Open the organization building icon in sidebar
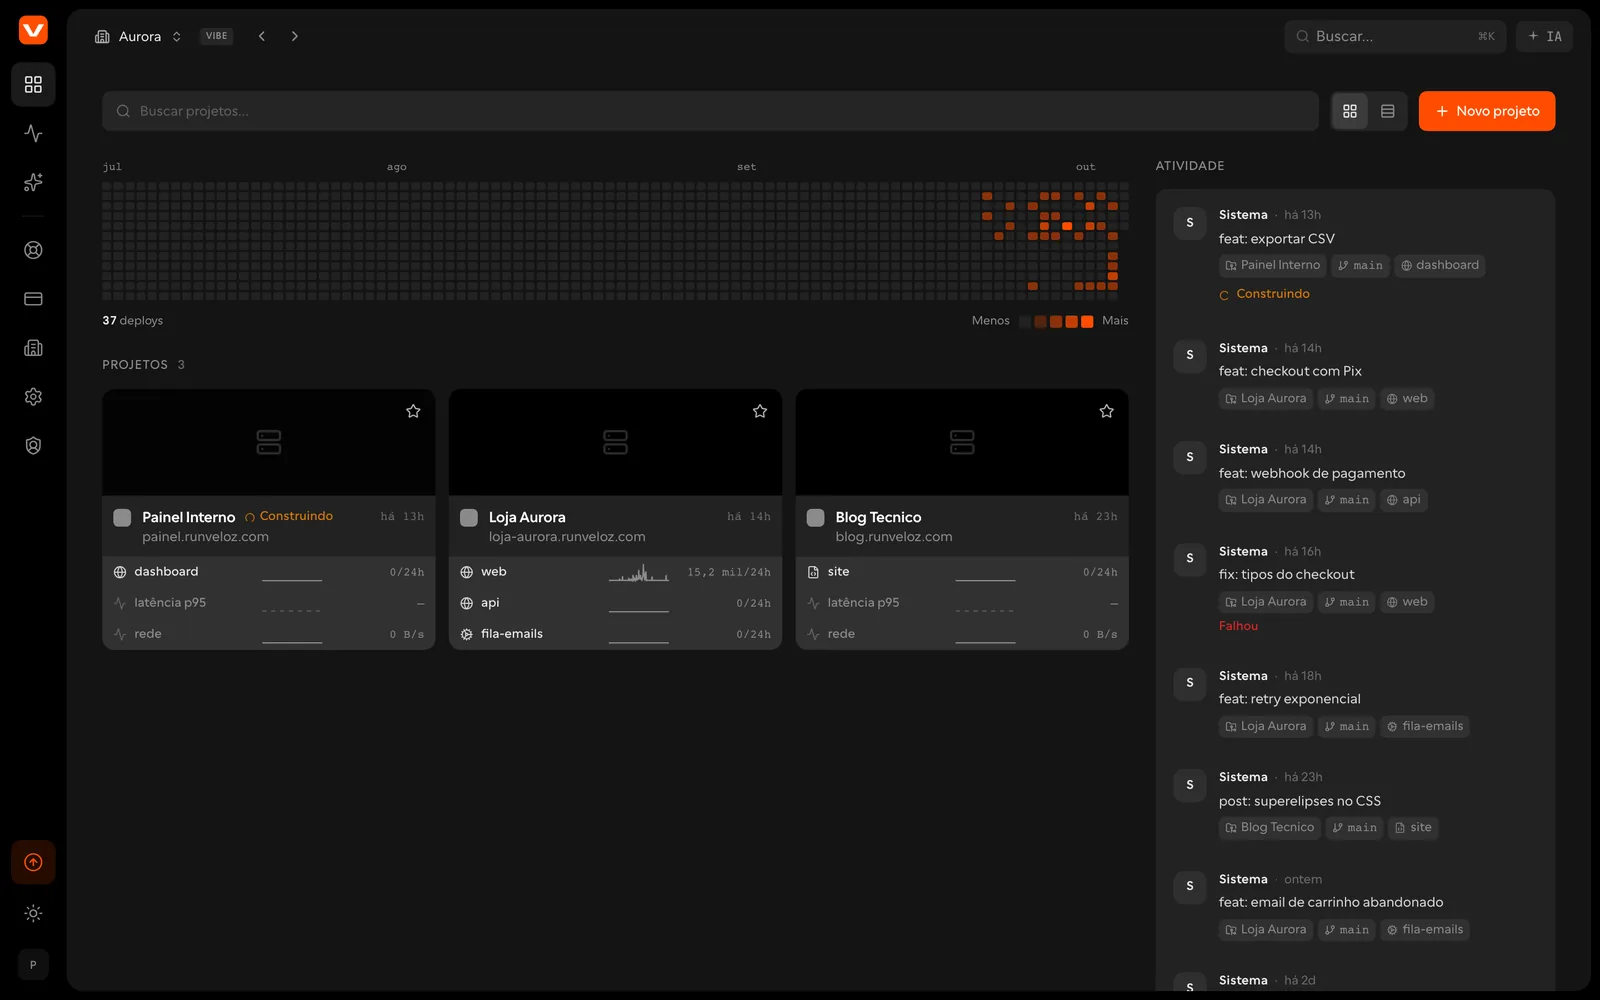Screen dimensions: 1600x1000 coord(33,348)
